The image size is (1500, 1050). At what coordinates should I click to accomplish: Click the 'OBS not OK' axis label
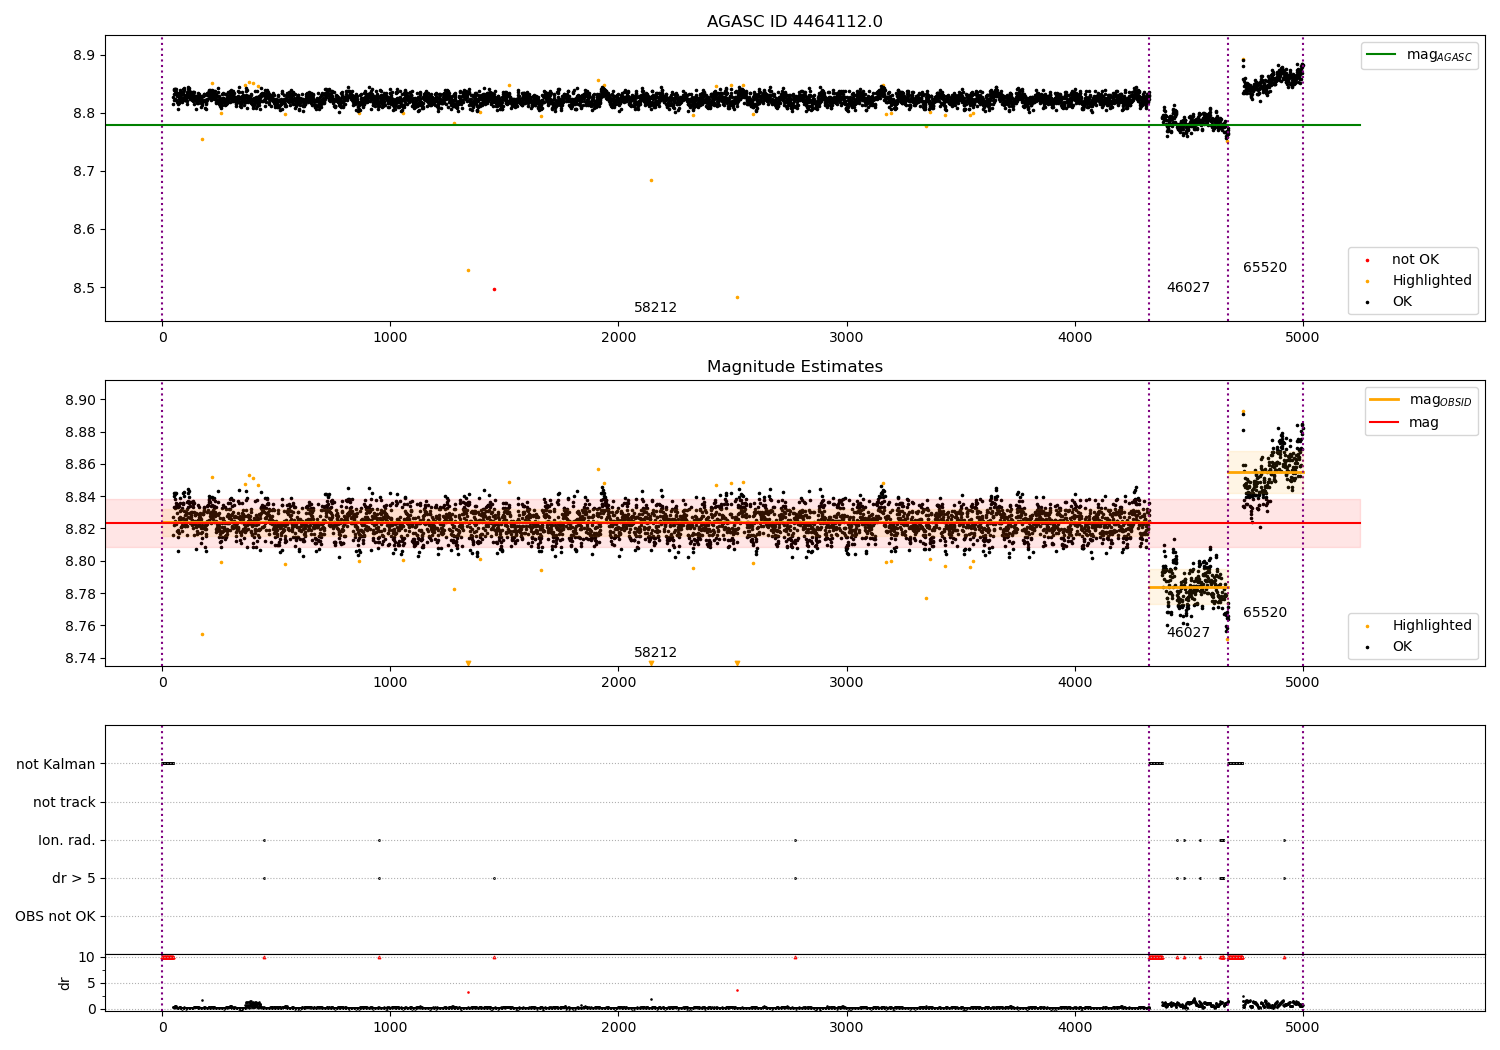point(56,917)
